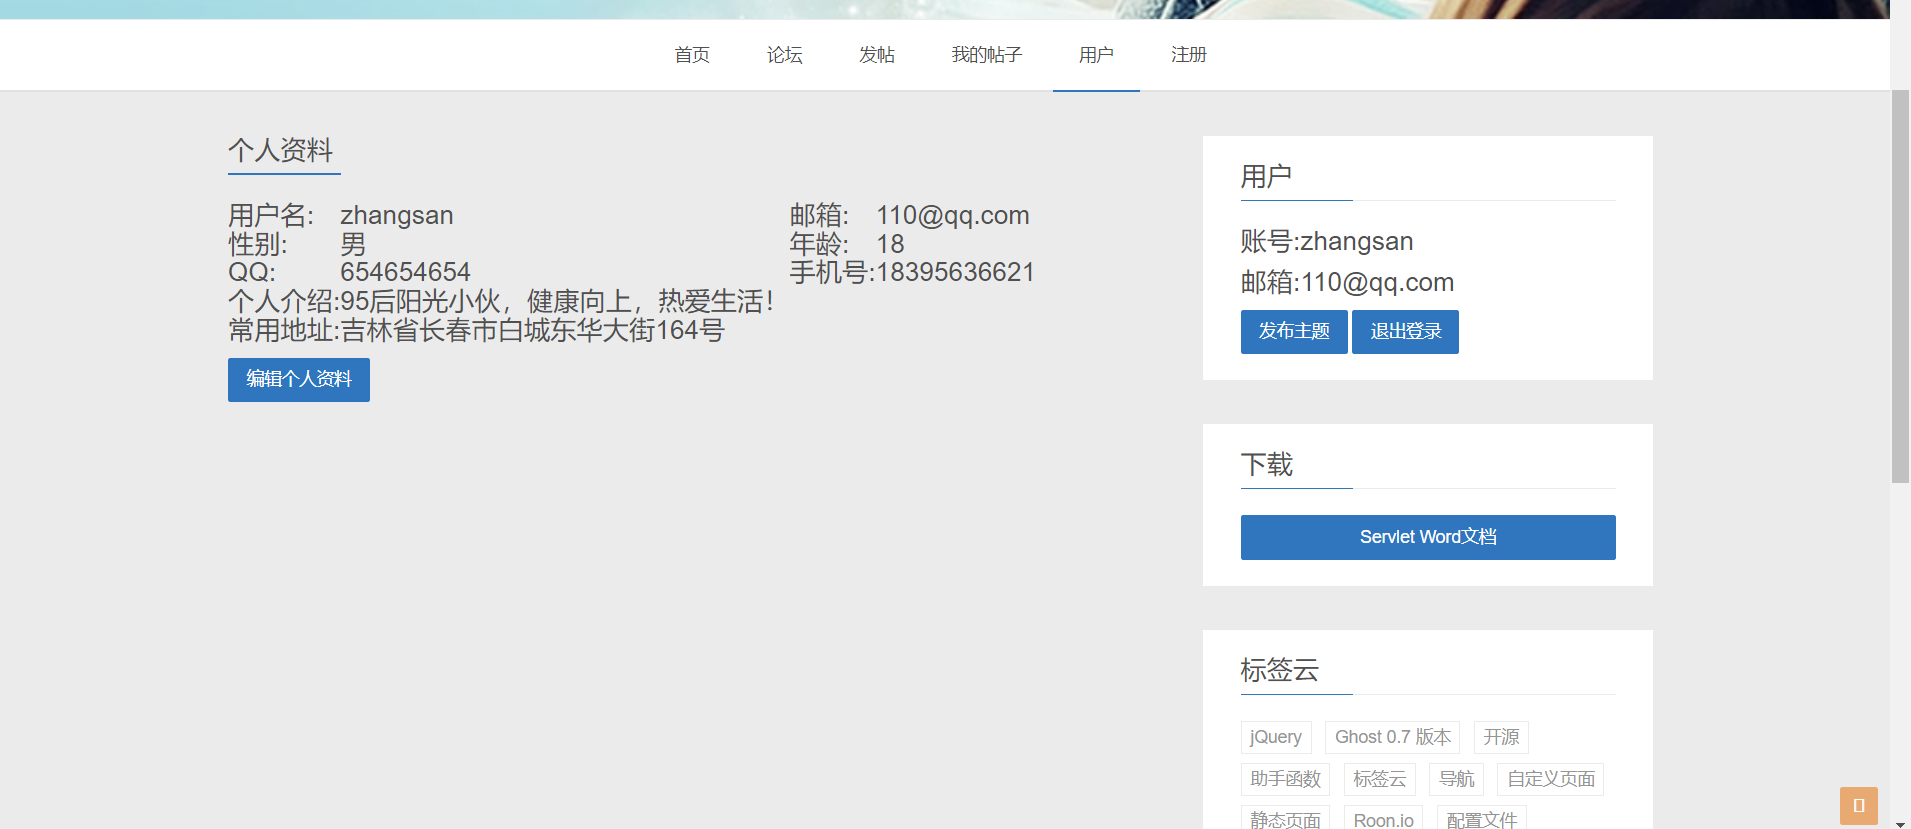Click the age value 18
Screen dimensions: 1911x829
[890, 244]
